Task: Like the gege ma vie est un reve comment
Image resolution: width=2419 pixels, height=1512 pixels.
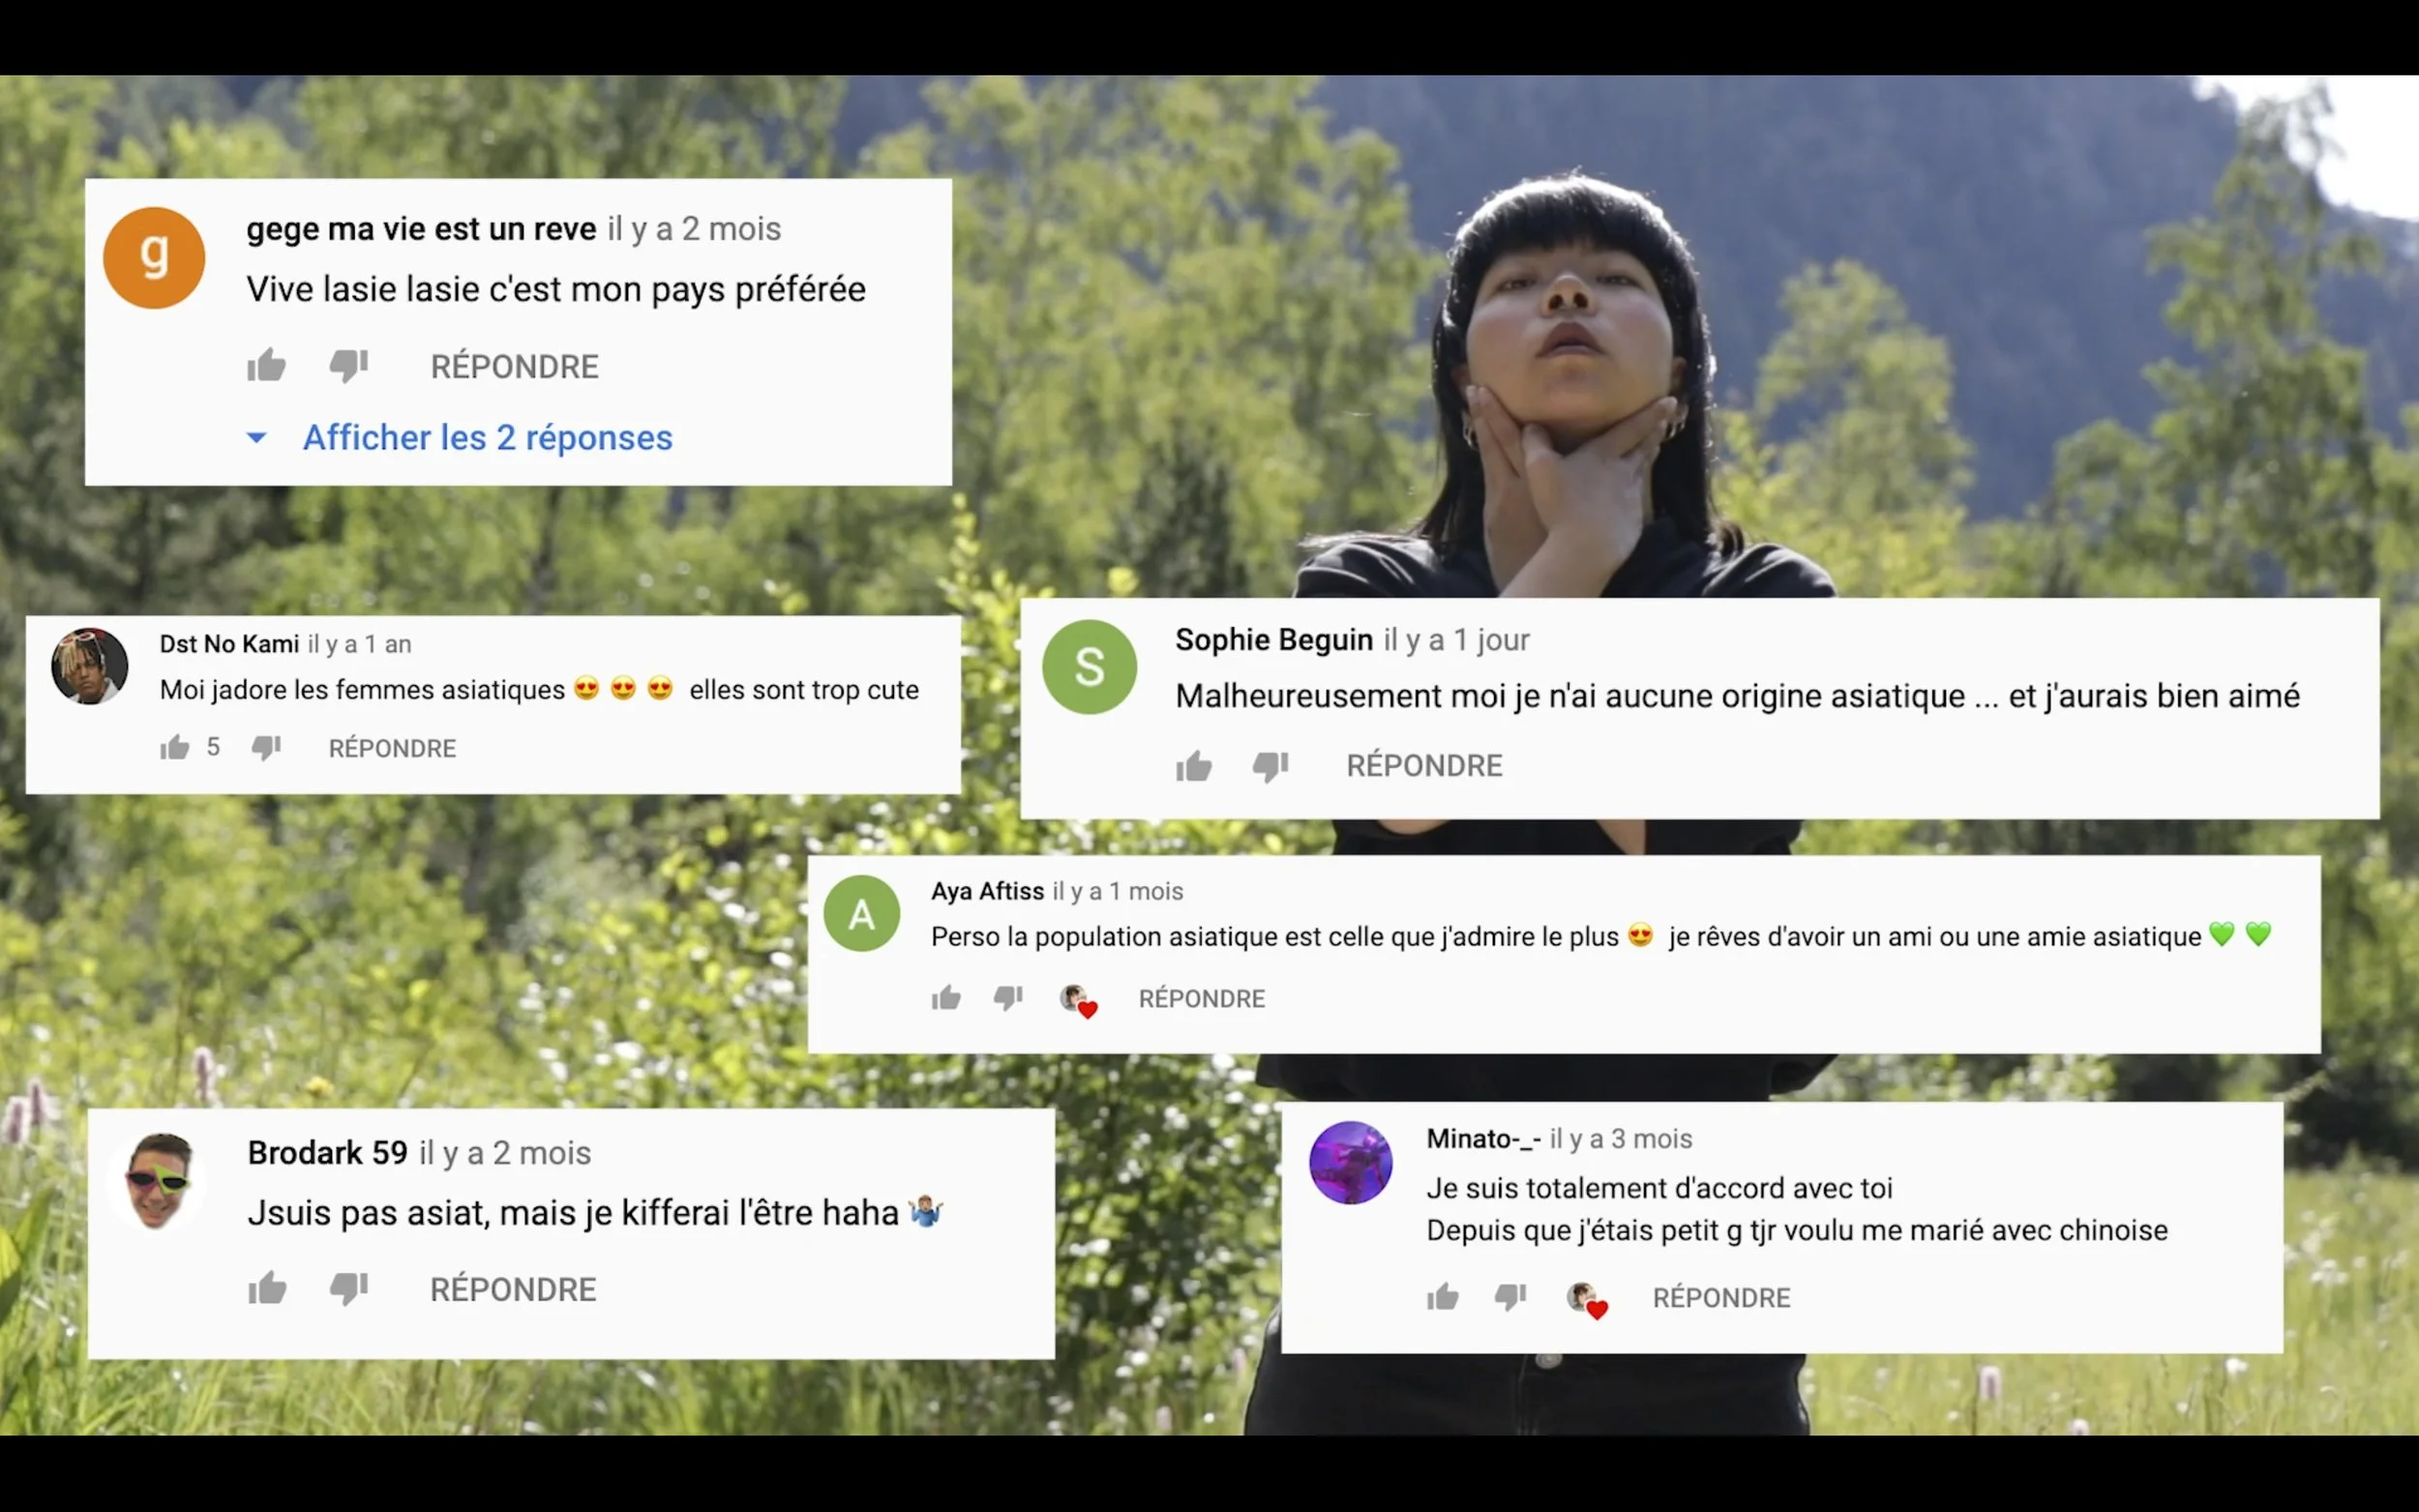Action: 266,366
